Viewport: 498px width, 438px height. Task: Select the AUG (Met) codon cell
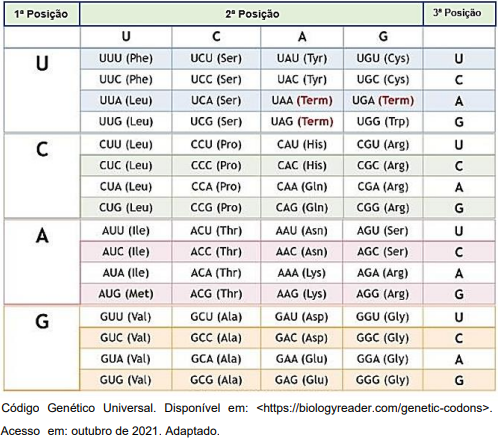pyautogui.click(x=126, y=294)
